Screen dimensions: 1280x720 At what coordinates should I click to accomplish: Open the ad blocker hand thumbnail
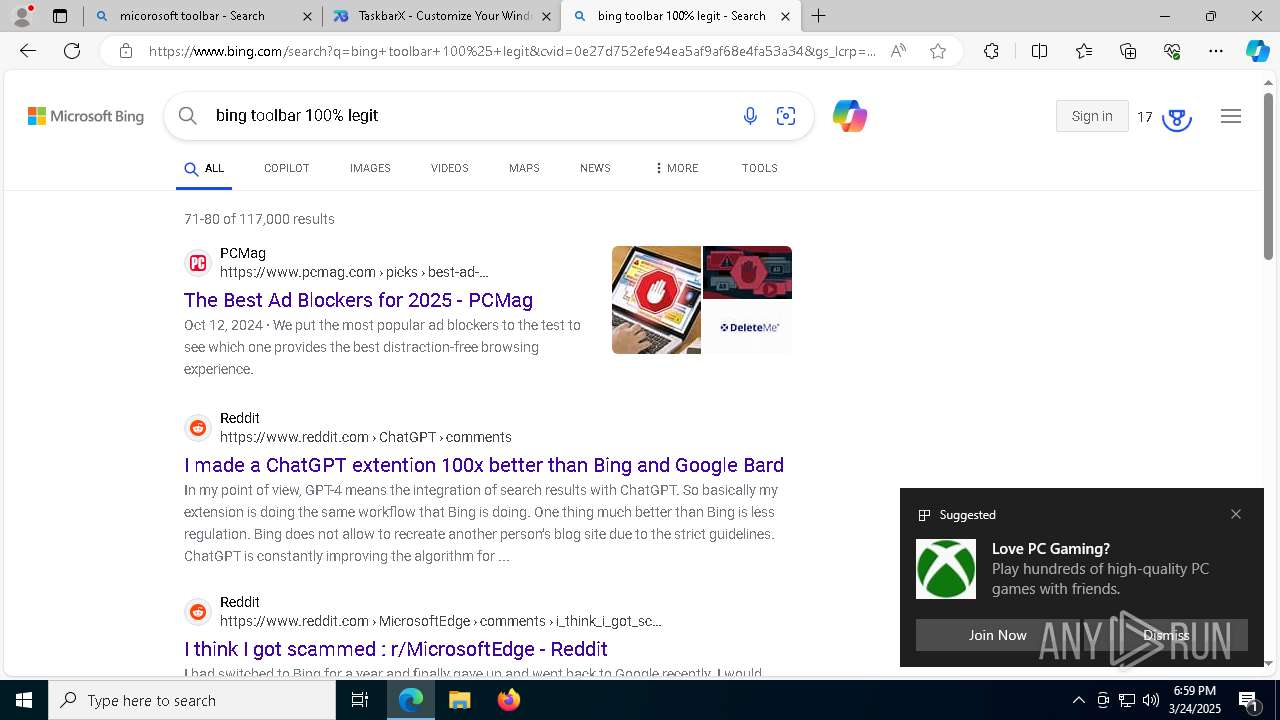coord(656,300)
